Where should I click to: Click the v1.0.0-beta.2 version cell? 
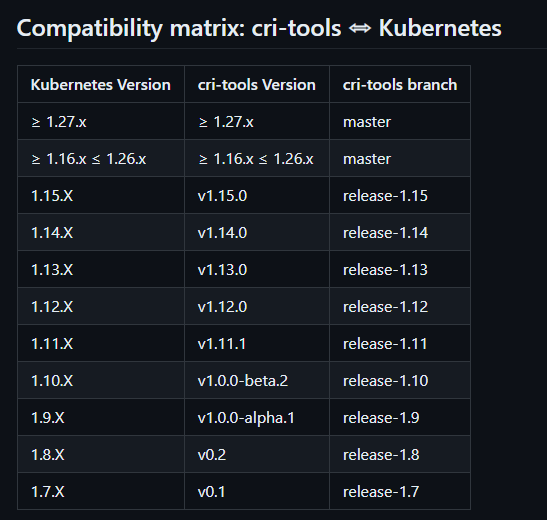[x=257, y=380]
